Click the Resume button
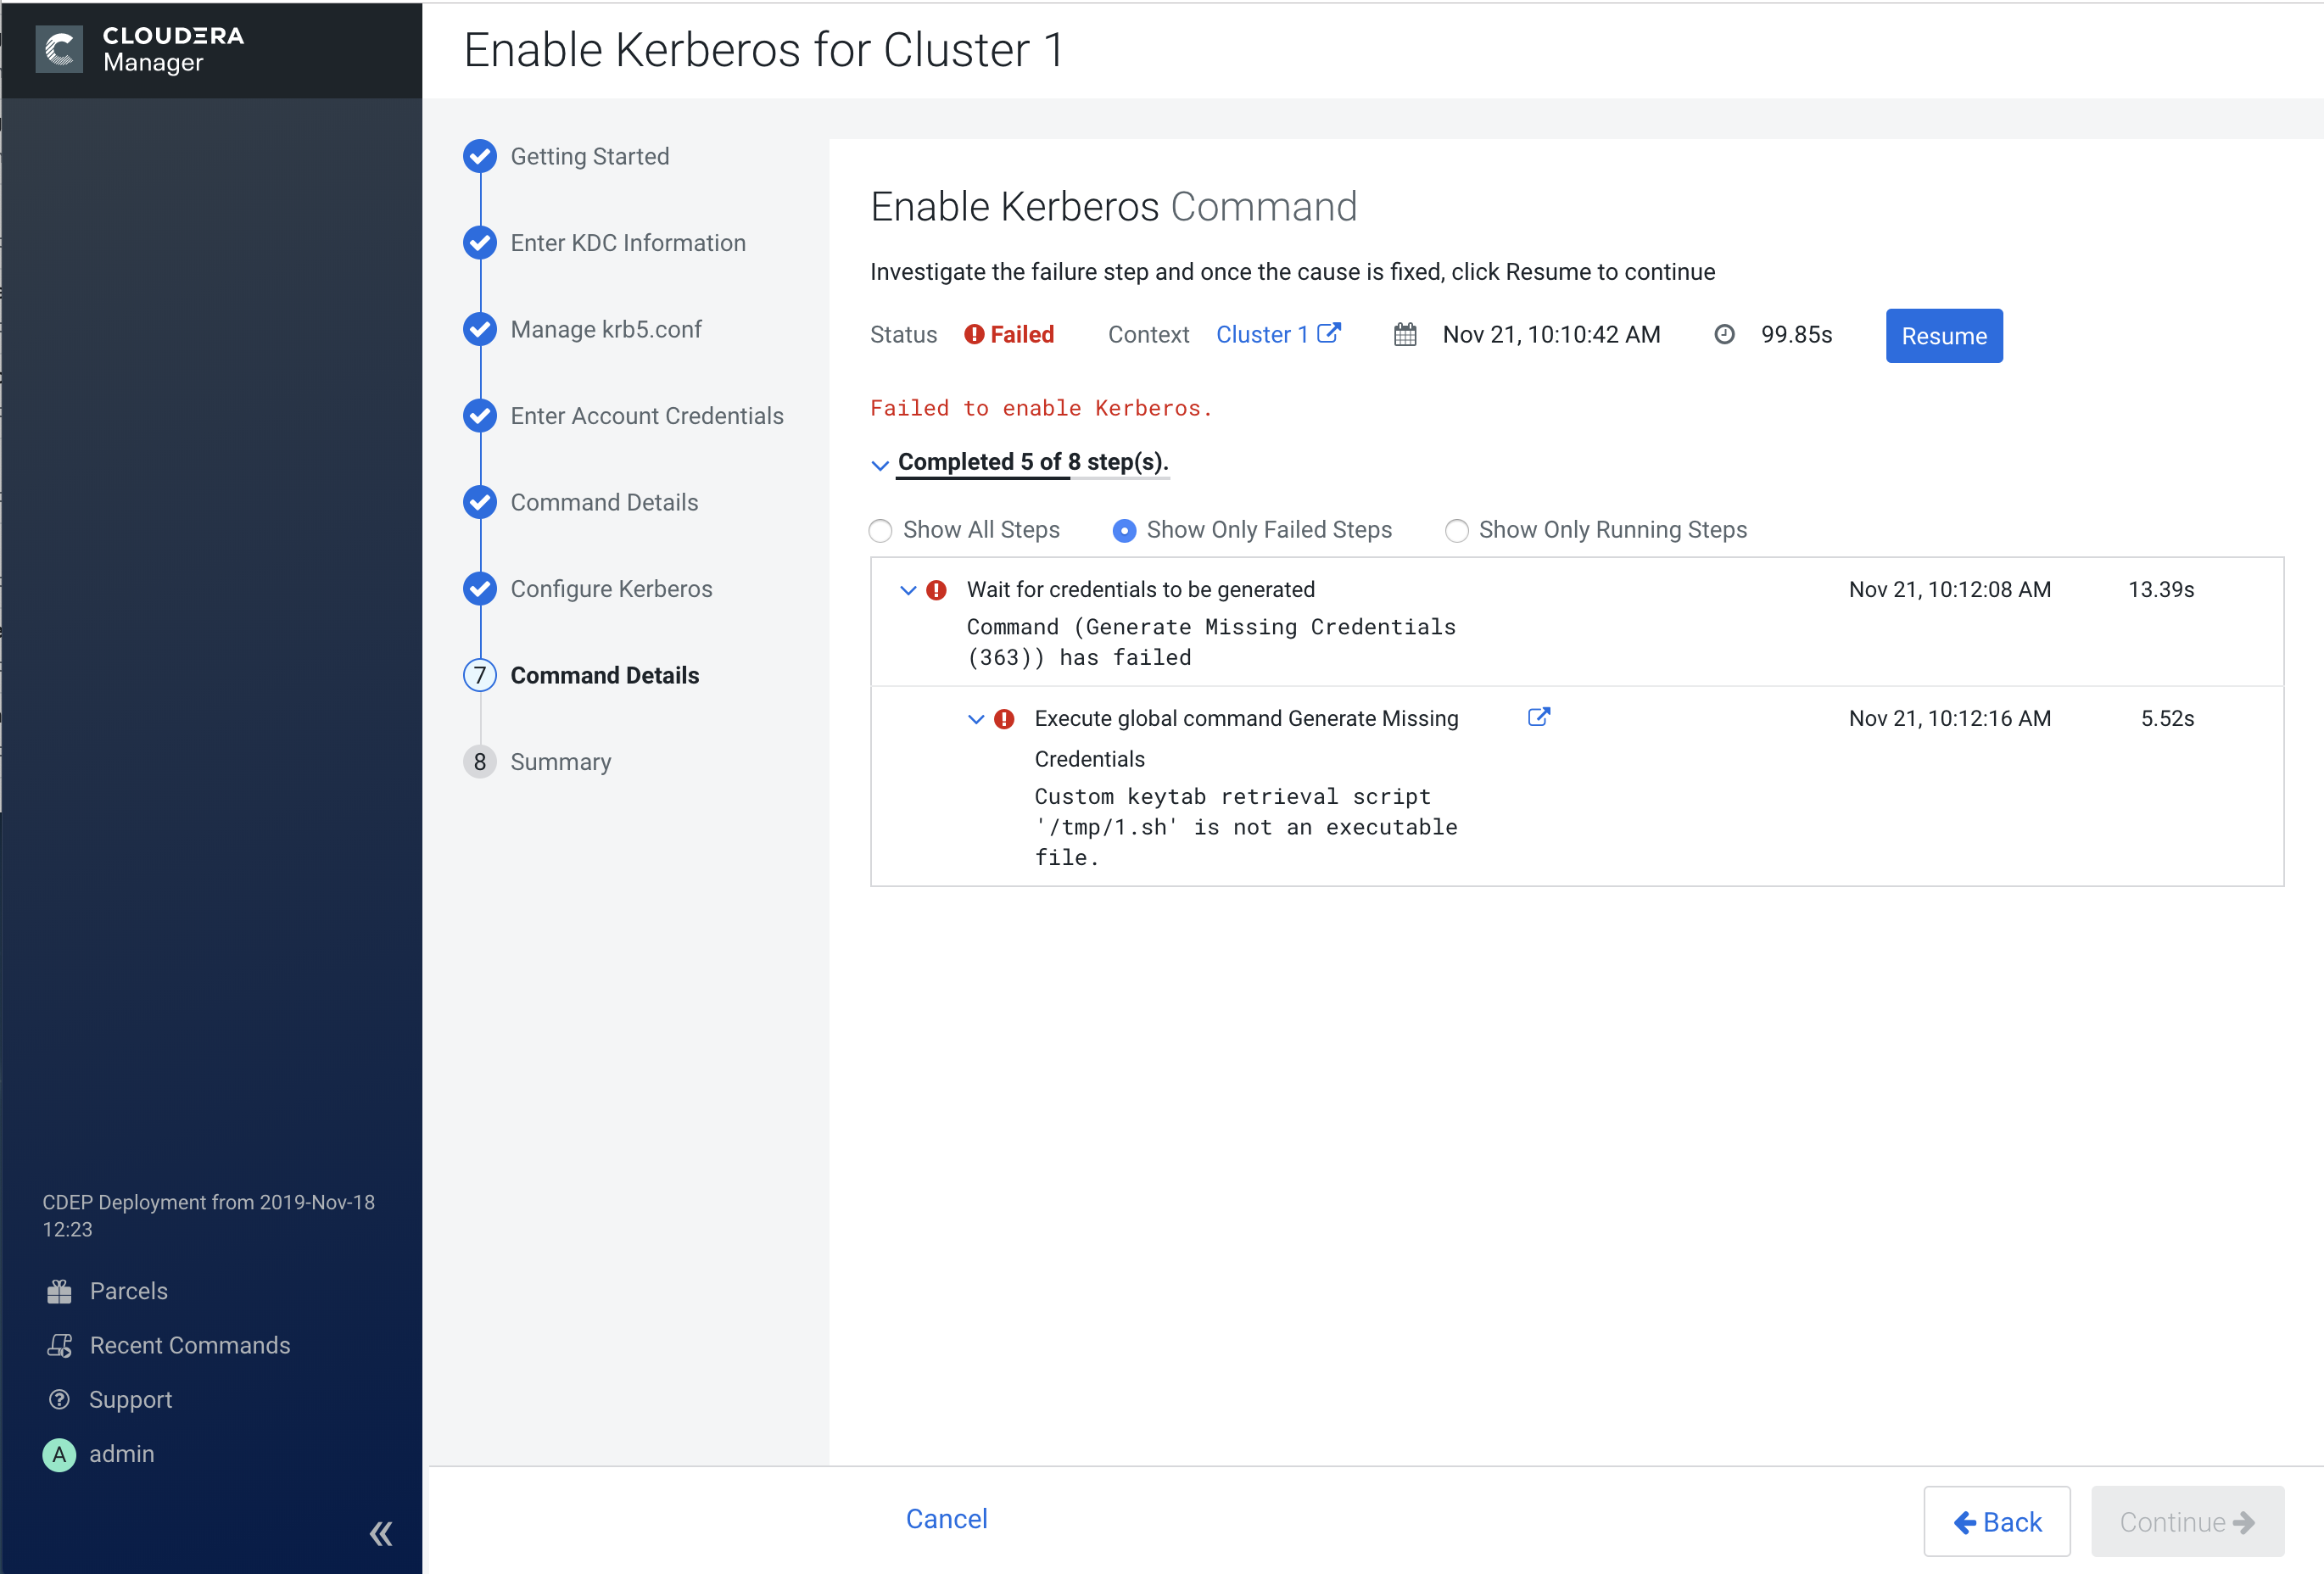This screenshot has width=2324, height=1574. (1943, 336)
